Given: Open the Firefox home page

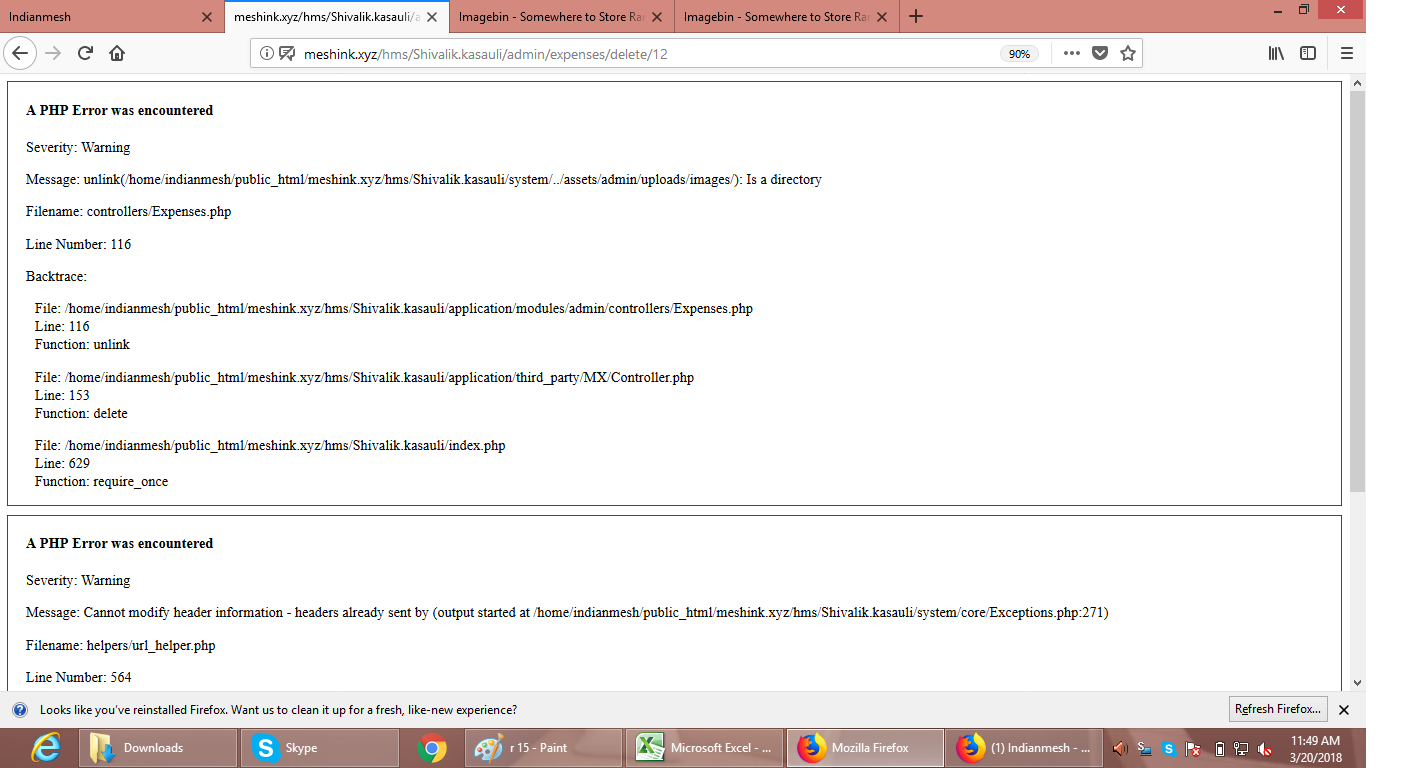Looking at the screenshot, I should click(x=117, y=53).
